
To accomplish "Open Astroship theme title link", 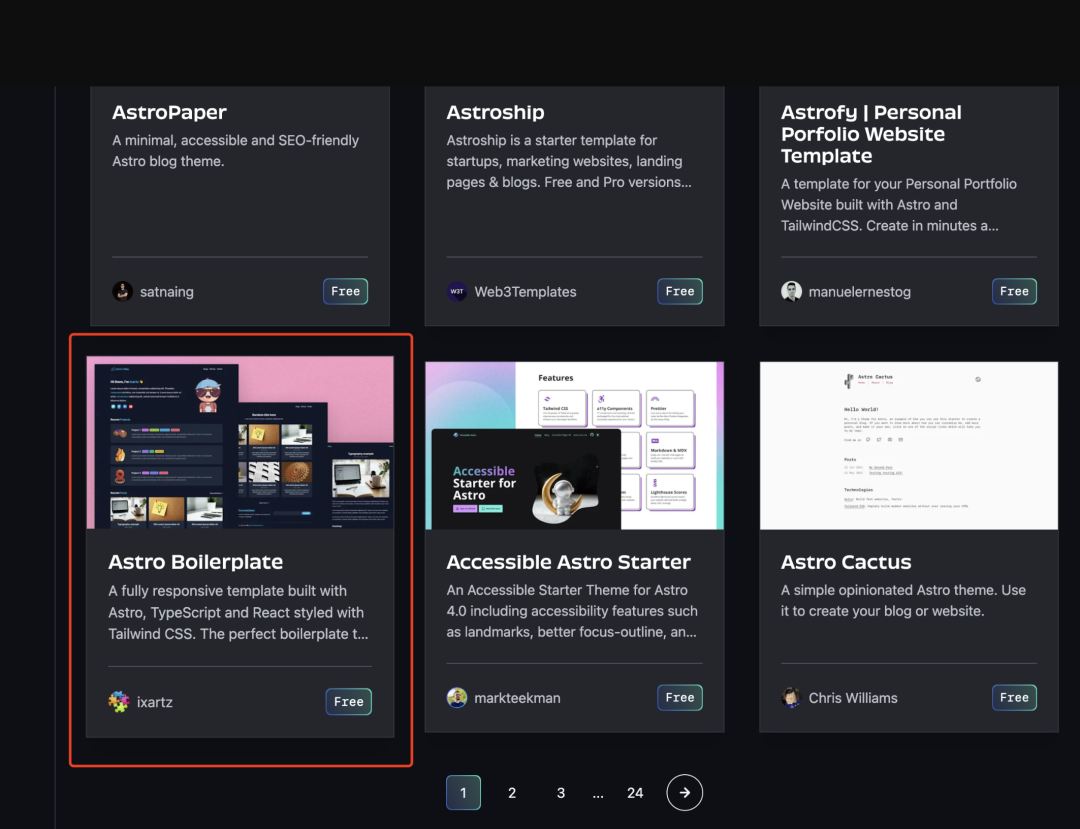I will pyautogui.click(x=495, y=113).
